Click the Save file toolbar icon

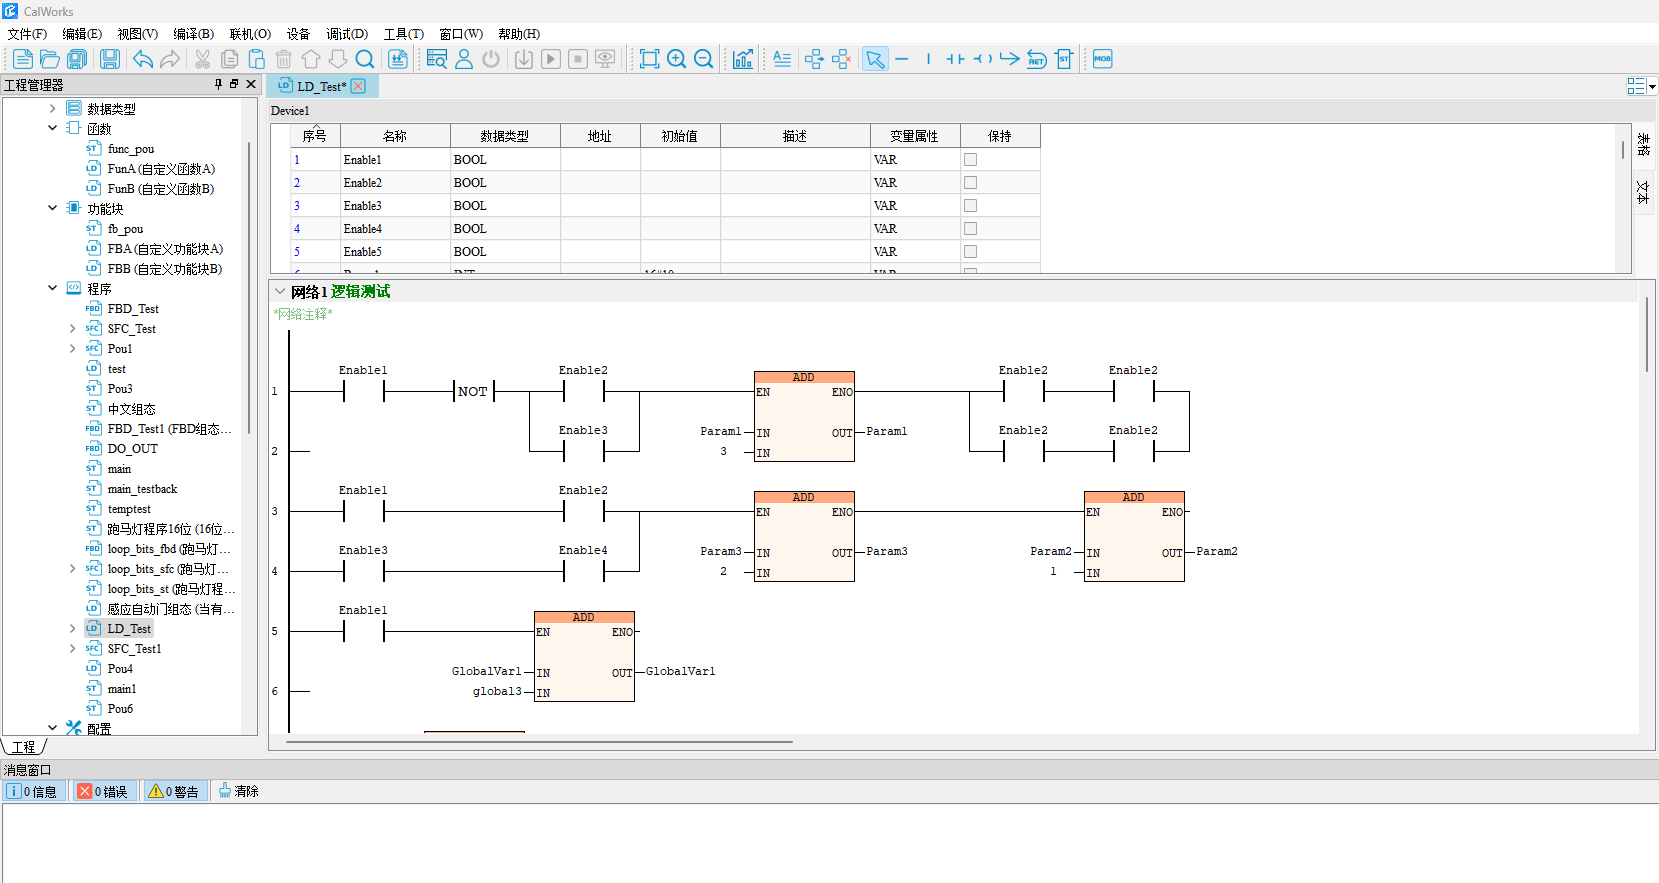(109, 59)
